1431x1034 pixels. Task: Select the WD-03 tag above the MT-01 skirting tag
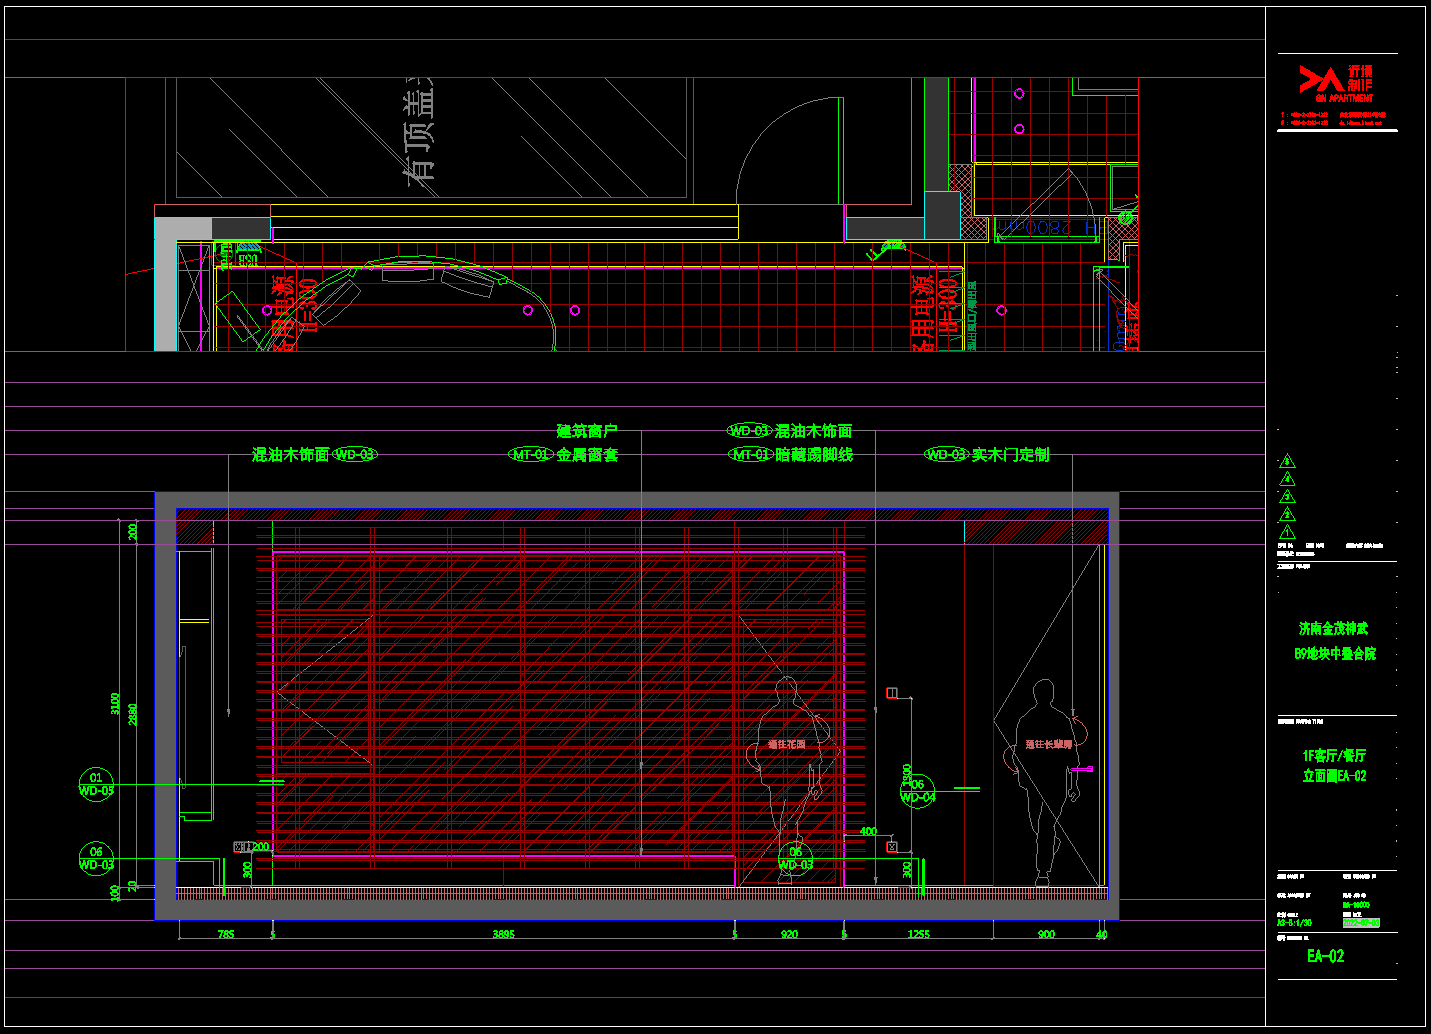click(750, 431)
